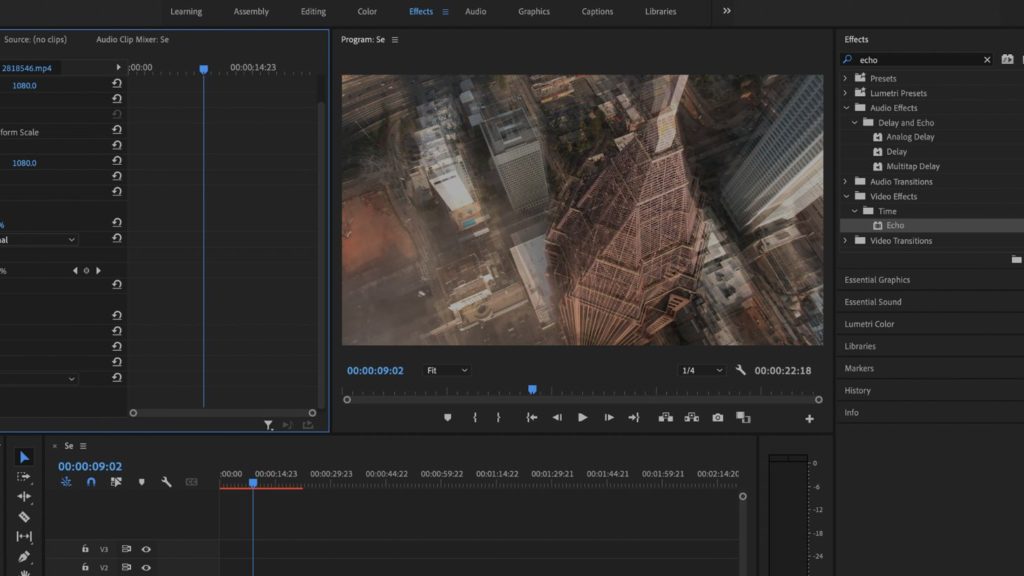Select the Razor tool in the toolbar
This screenshot has height=576, width=1024.
pos(25,517)
